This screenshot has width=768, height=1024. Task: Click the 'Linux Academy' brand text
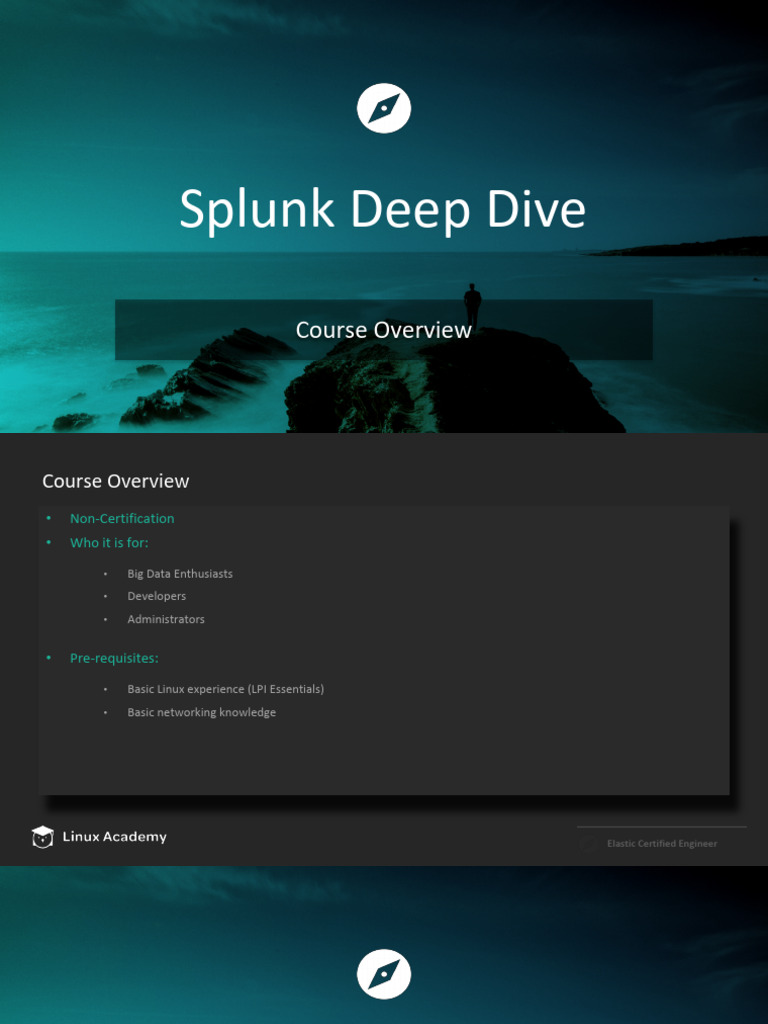click(x=115, y=837)
